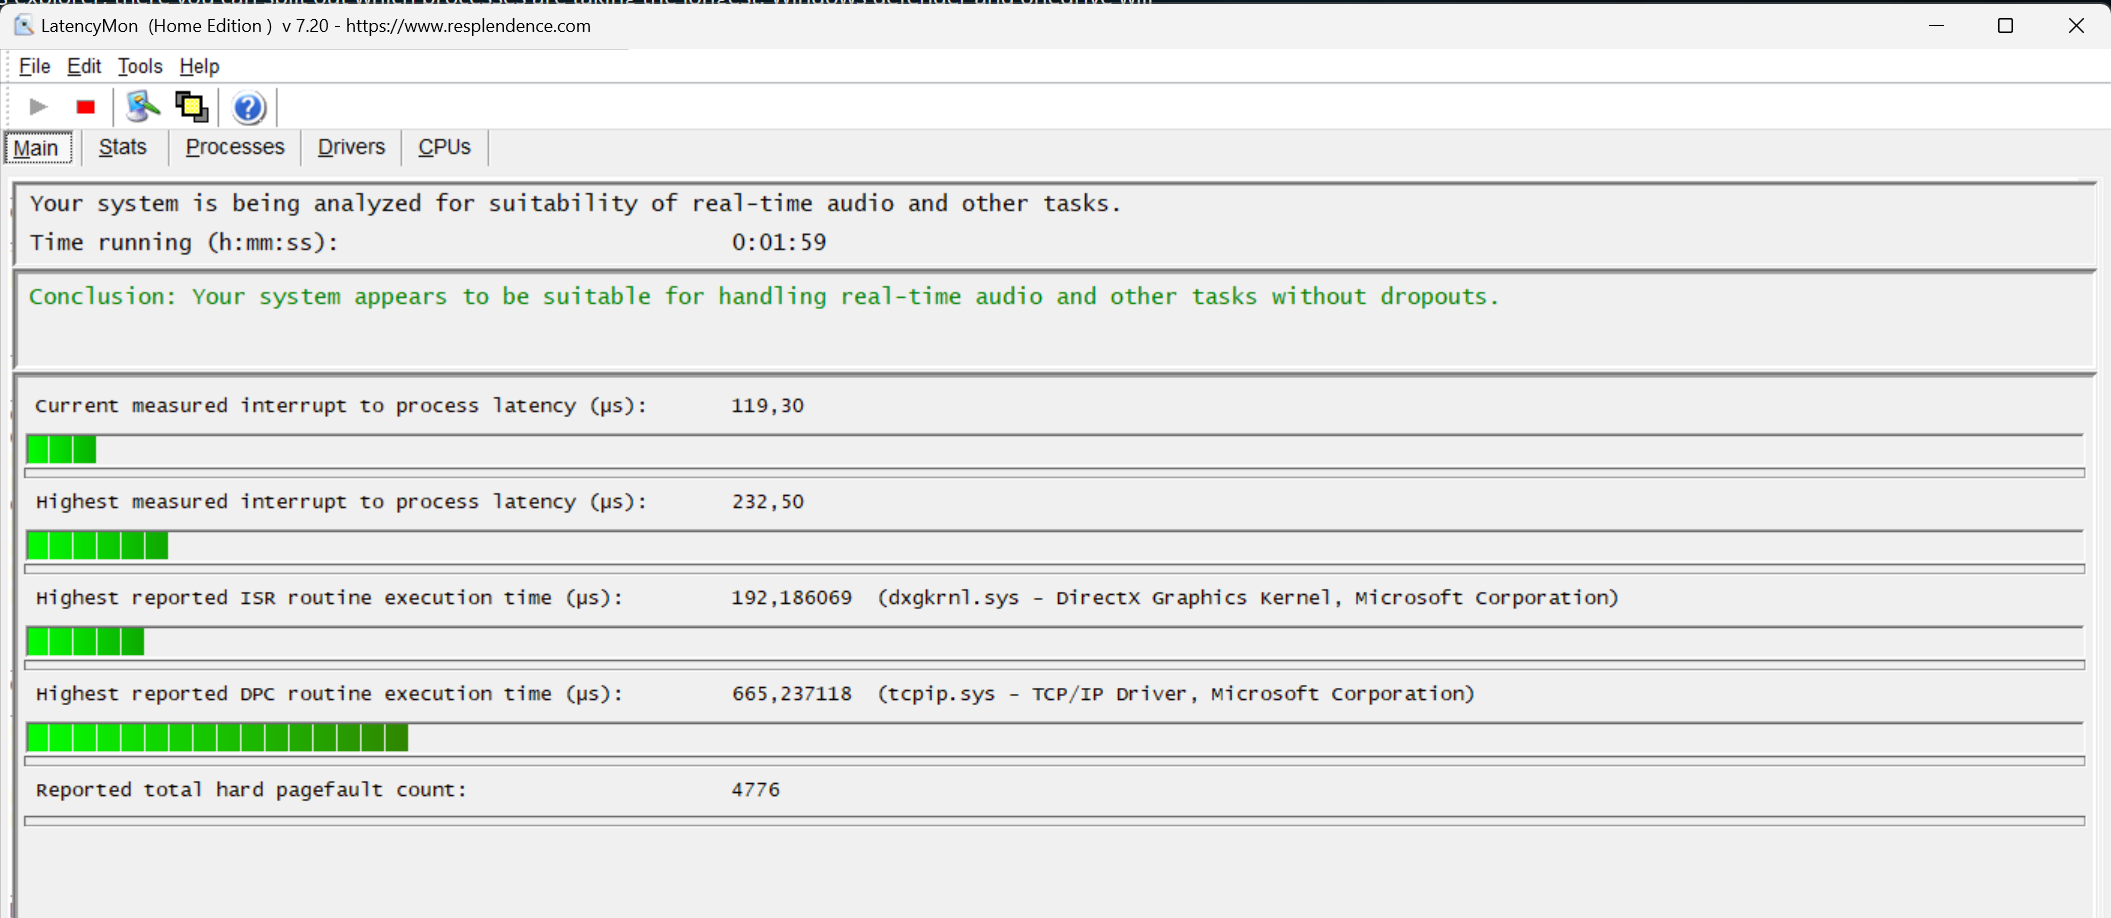2111x918 pixels.
Task: Maximize the LatencyMon window
Action: click(2005, 26)
